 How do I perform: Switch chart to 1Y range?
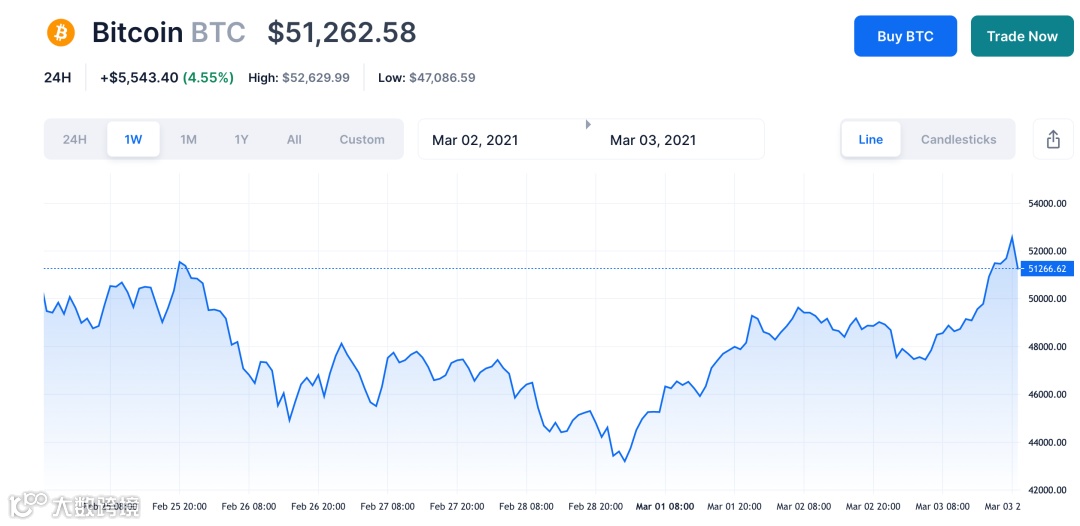pyautogui.click(x=241, y=140)
